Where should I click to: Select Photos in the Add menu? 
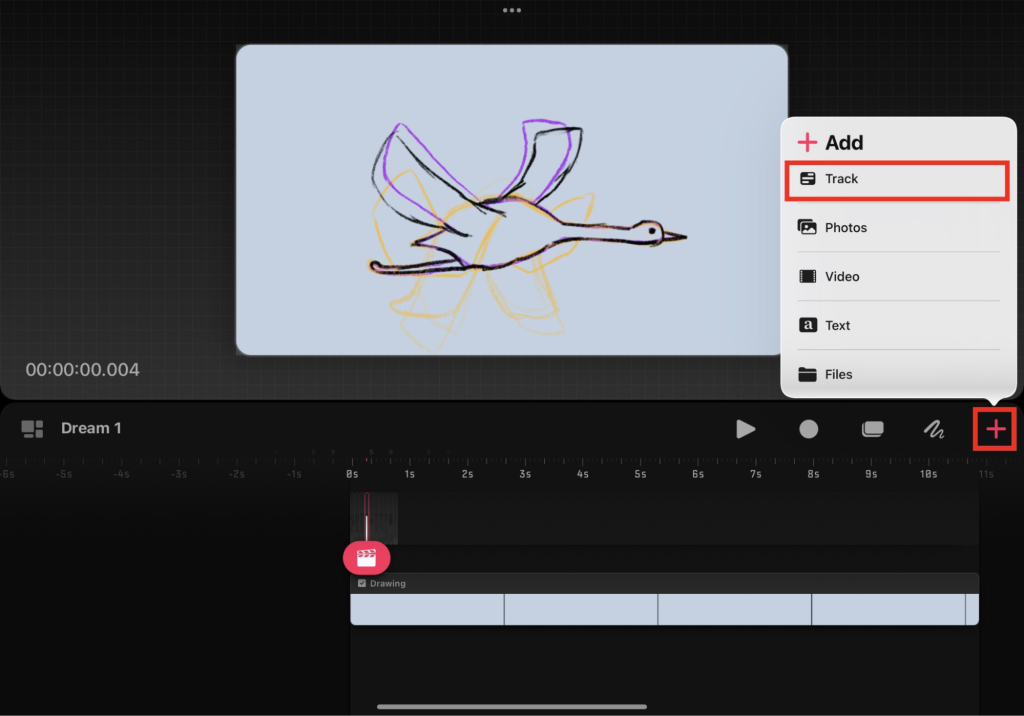click(x=896, y=228)
